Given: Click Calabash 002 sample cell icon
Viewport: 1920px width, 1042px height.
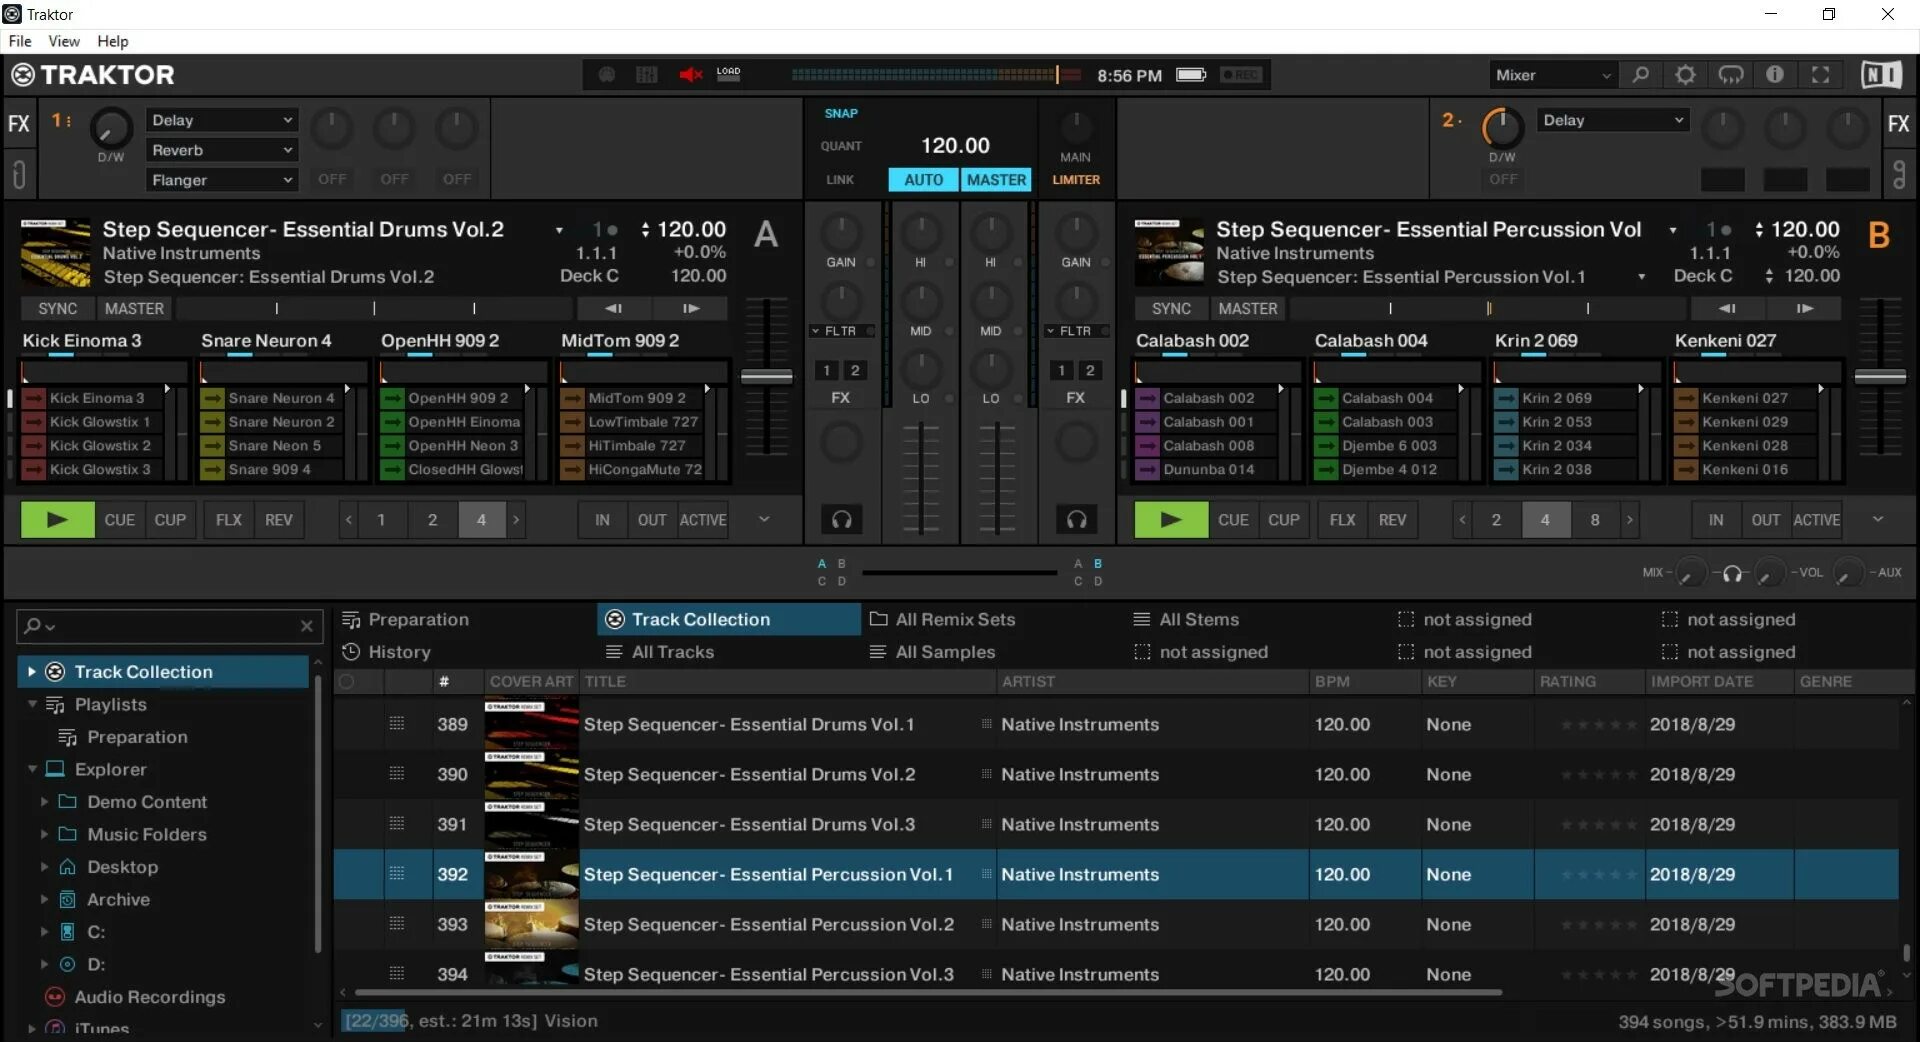Looking at the screenshot, I should point(1147,398).
